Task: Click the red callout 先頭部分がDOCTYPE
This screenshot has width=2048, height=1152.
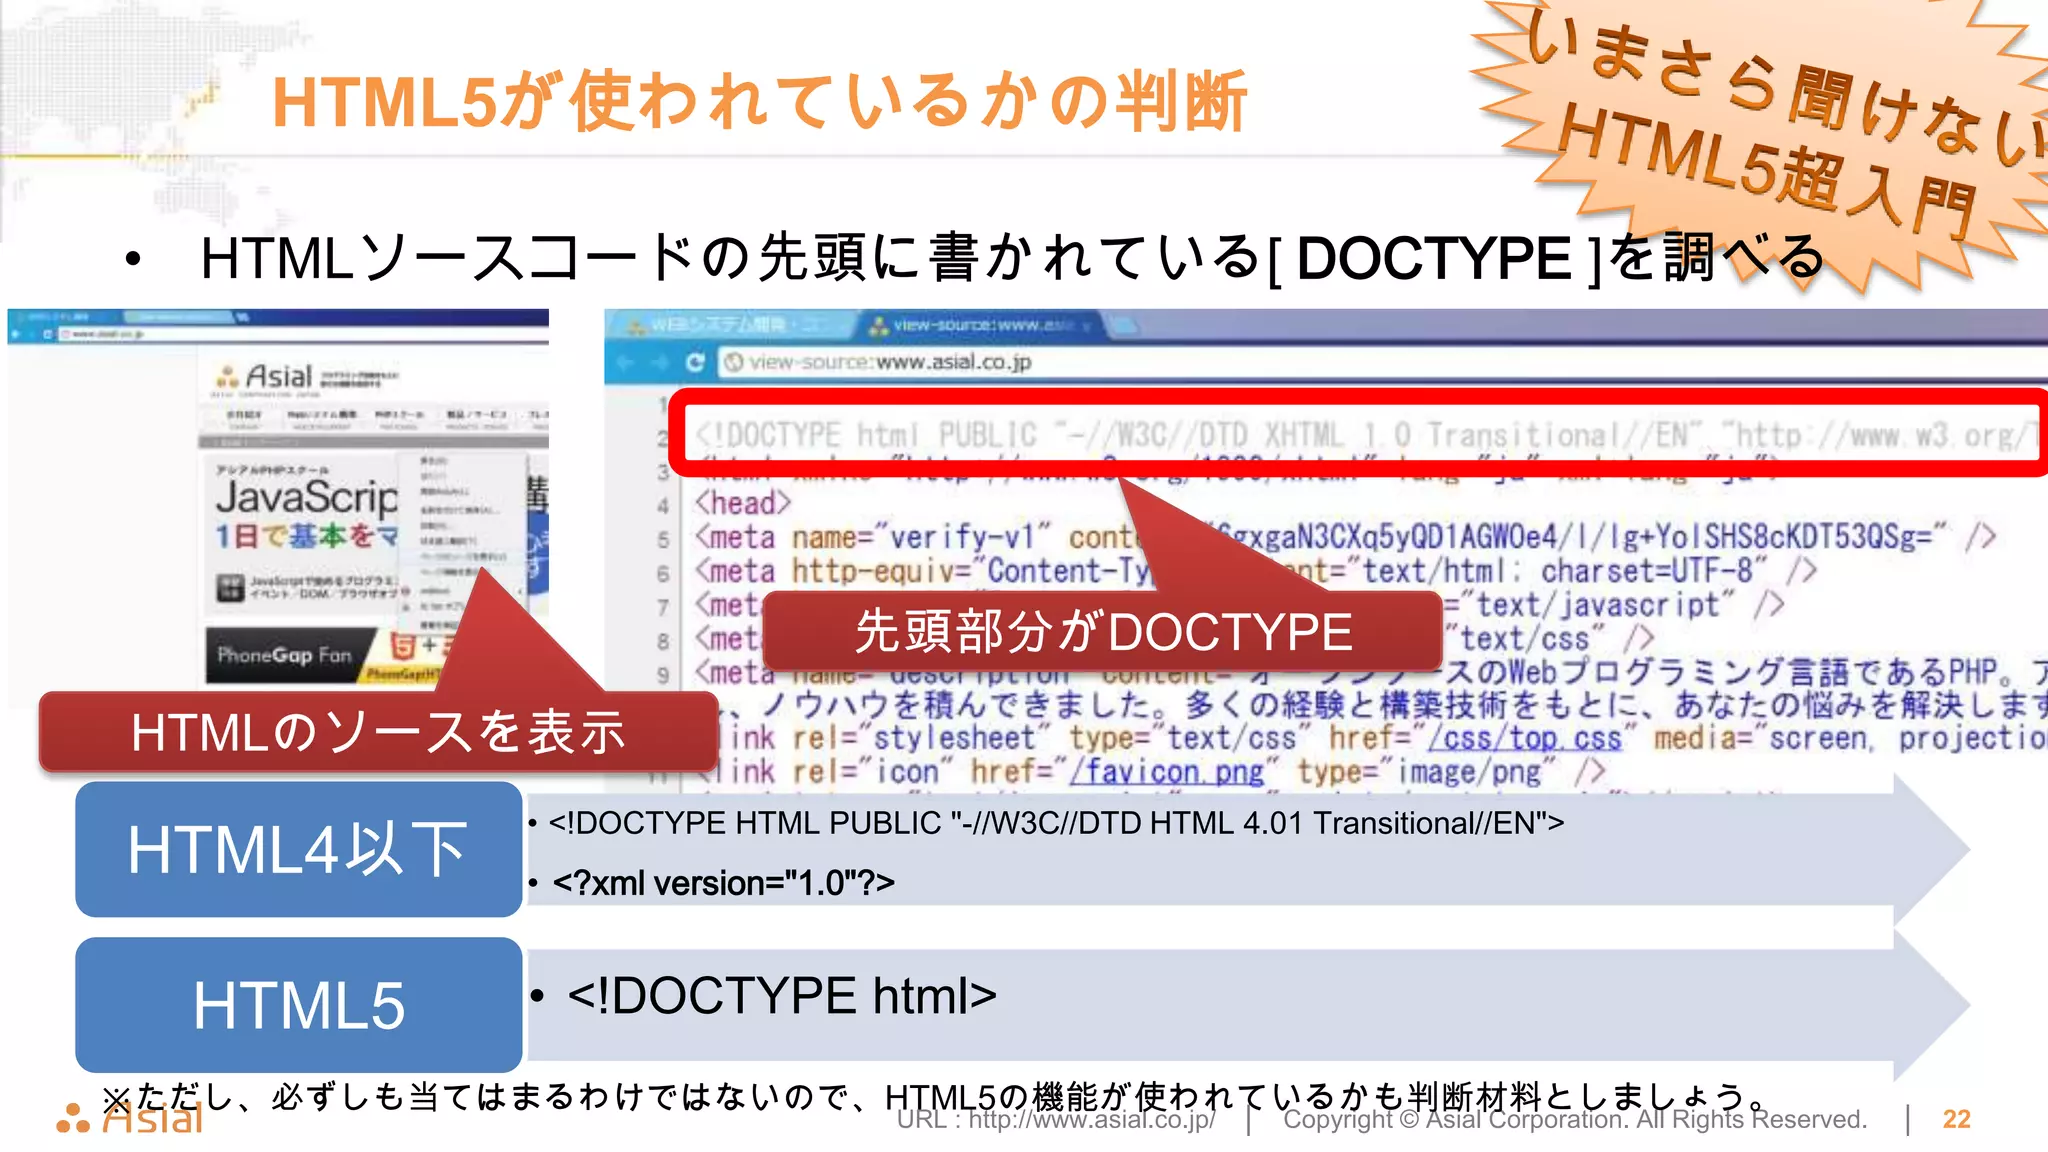Action: coord(1102,632)
